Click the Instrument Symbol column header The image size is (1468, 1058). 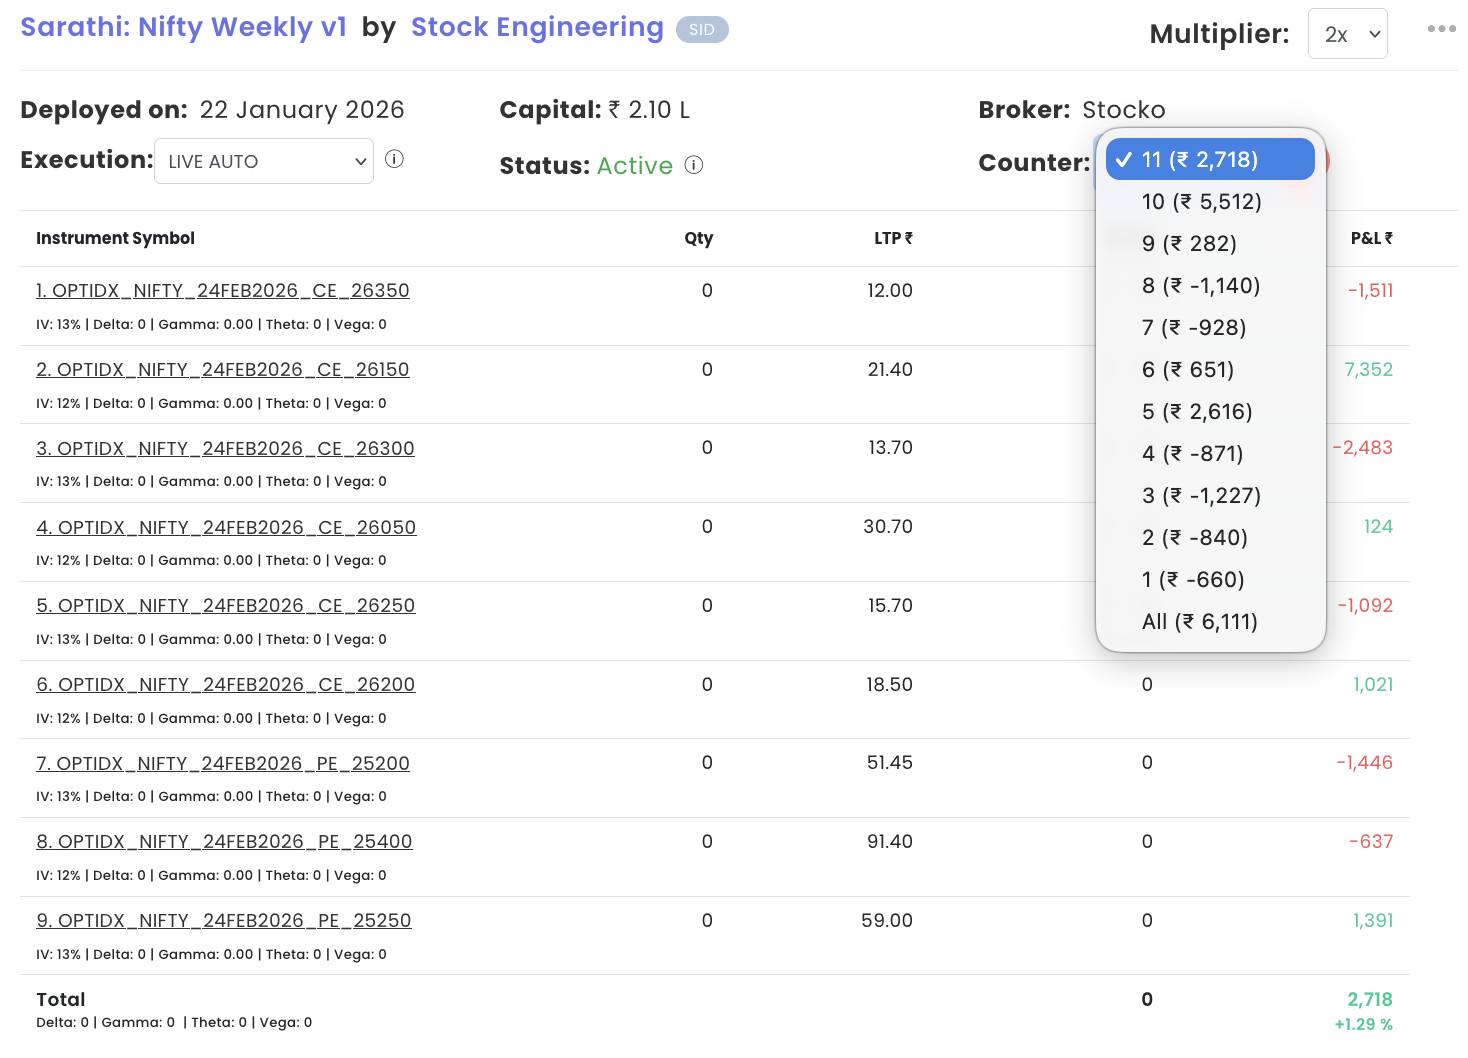pos(115,238)
